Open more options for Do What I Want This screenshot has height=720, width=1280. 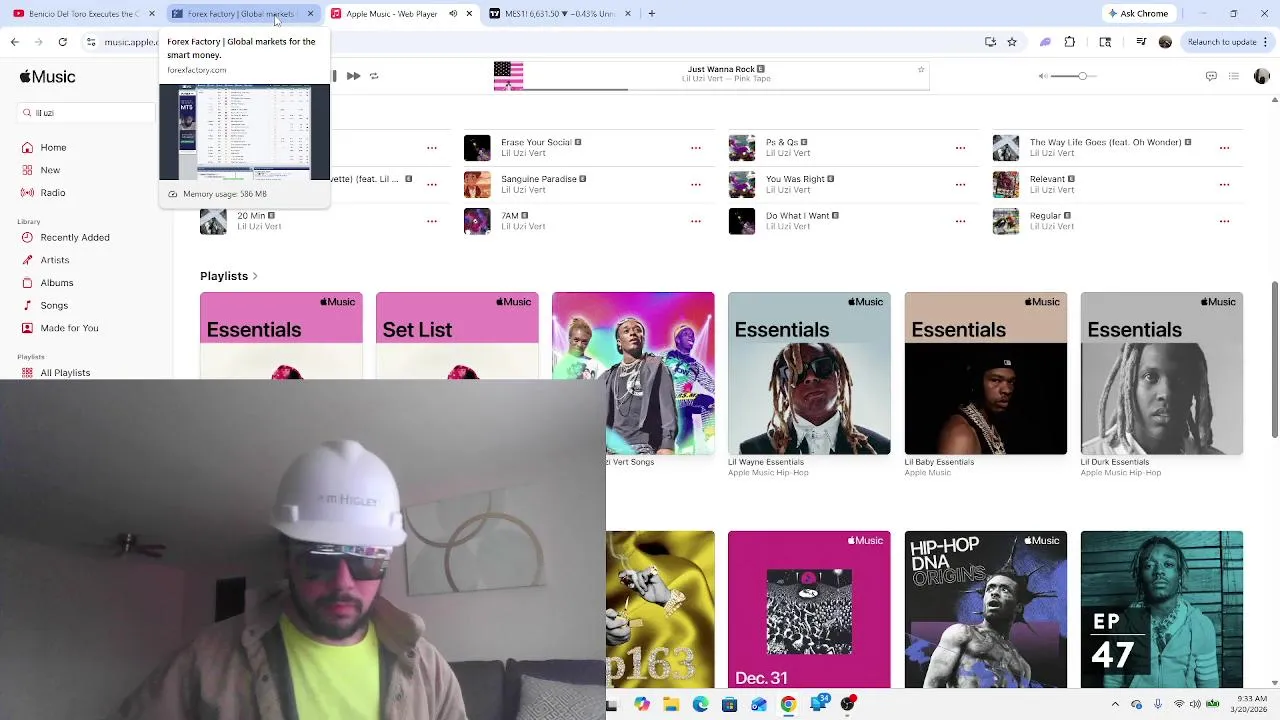tap(960, 221)
